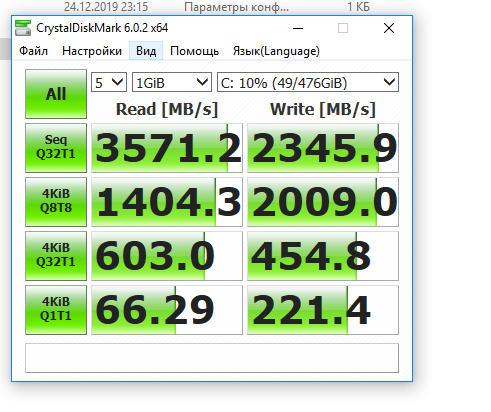Click the 4KiB Q32T1 write result 454.8
Viewport: 491px width, 412px height.
pyautogui.click(x=323, y=256)
